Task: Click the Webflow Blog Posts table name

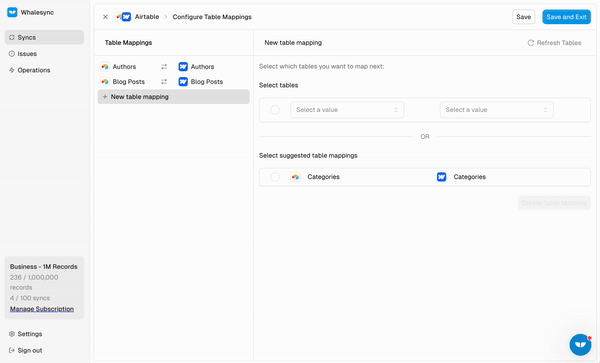Action: (207, 82)
